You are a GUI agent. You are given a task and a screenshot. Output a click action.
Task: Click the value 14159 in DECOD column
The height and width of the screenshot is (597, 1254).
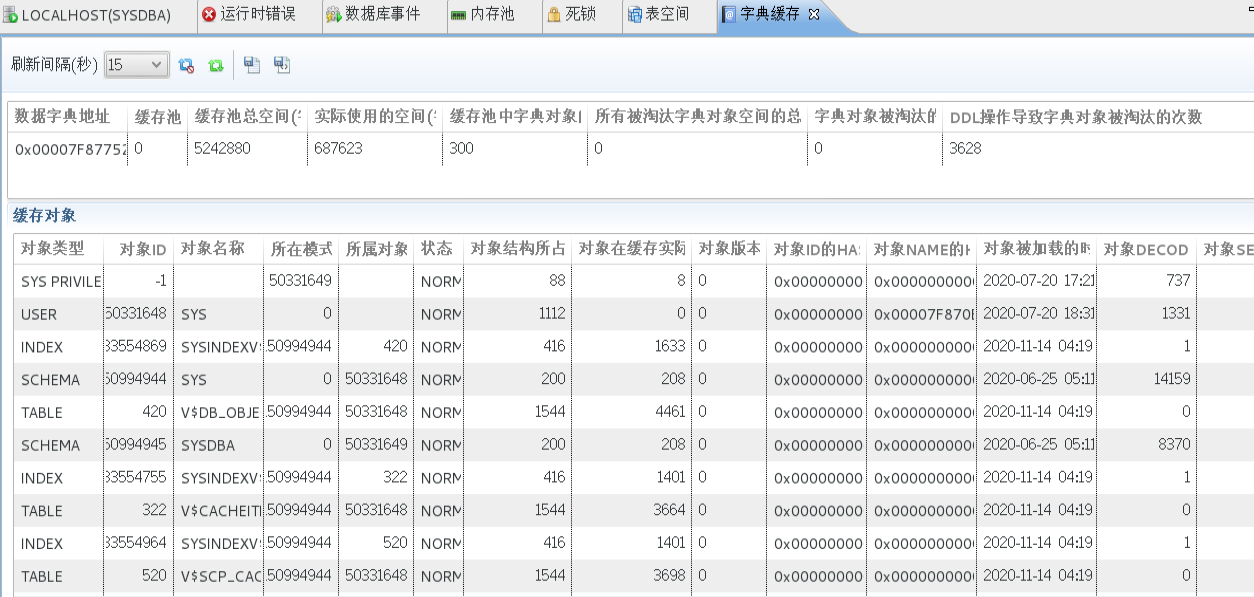[x=1171, y=379]
